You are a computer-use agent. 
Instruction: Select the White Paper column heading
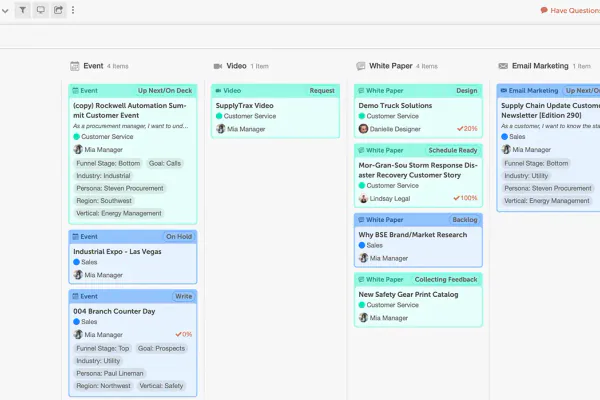pyautogui.click(x=391, y=66)
